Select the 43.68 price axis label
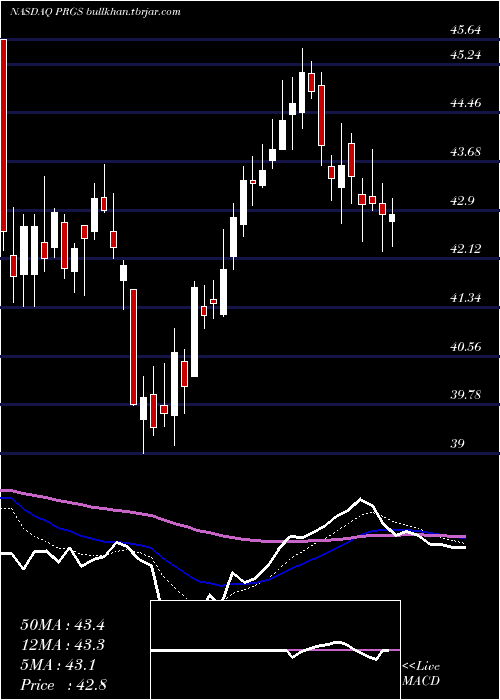 click(x=466, y=152)
